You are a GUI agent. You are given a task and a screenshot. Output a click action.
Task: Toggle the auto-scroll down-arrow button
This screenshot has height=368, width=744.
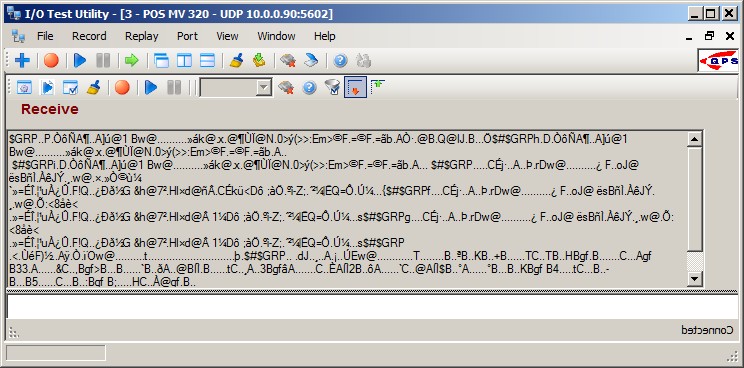coord(355,87)
